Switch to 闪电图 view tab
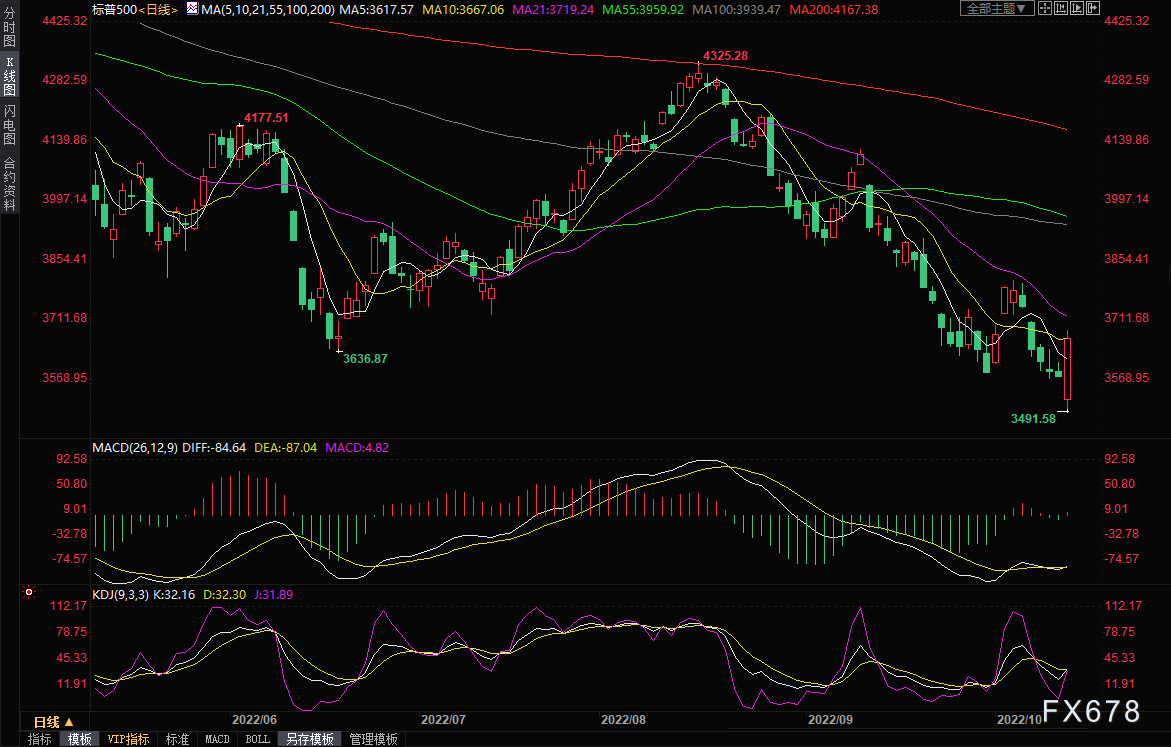 [9, 125]
